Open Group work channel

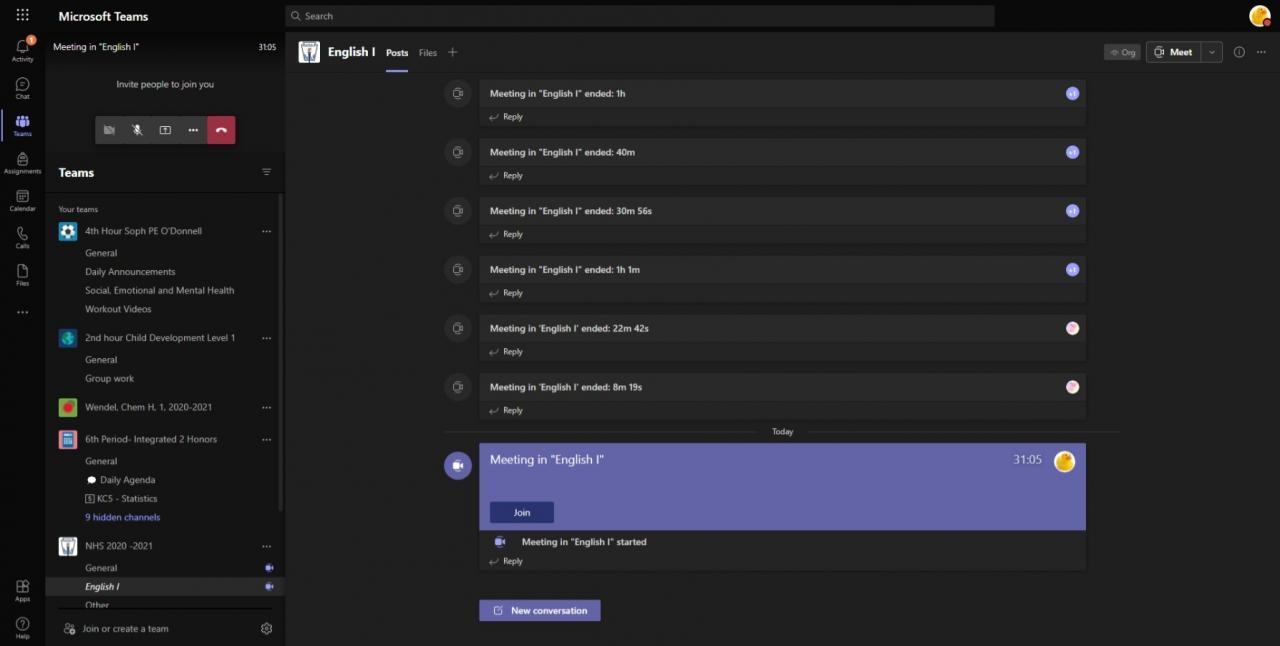tap(109, 379)
